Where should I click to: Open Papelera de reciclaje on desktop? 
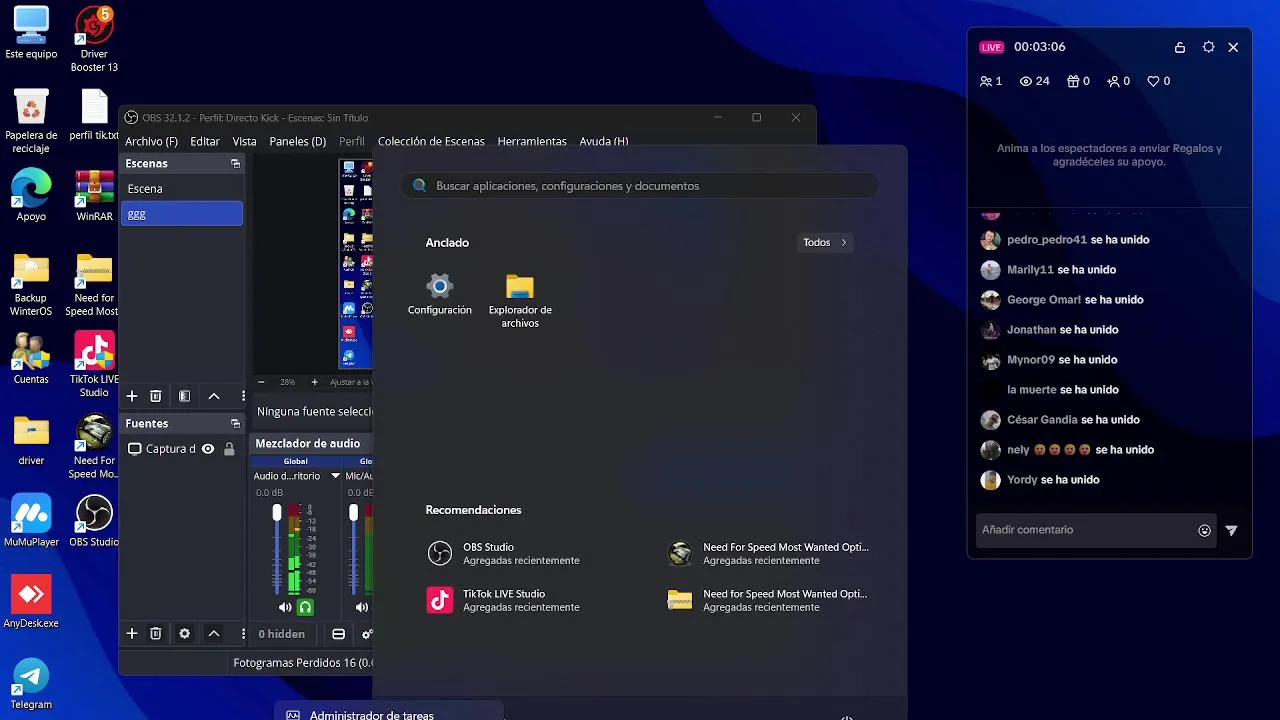pyautogui.click(x=31, y=121)
